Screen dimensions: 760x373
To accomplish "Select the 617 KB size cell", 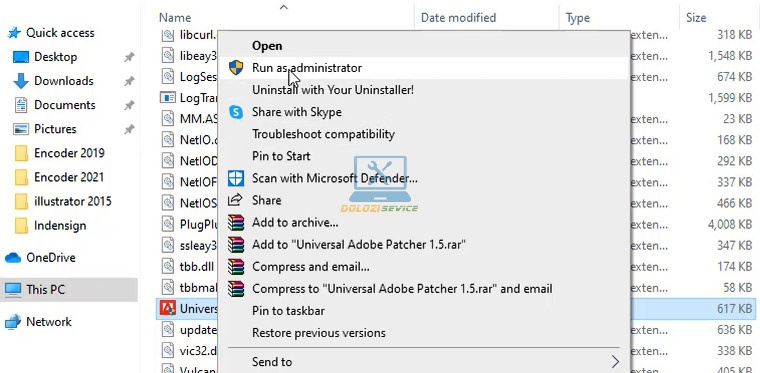I will click(735, 308).
